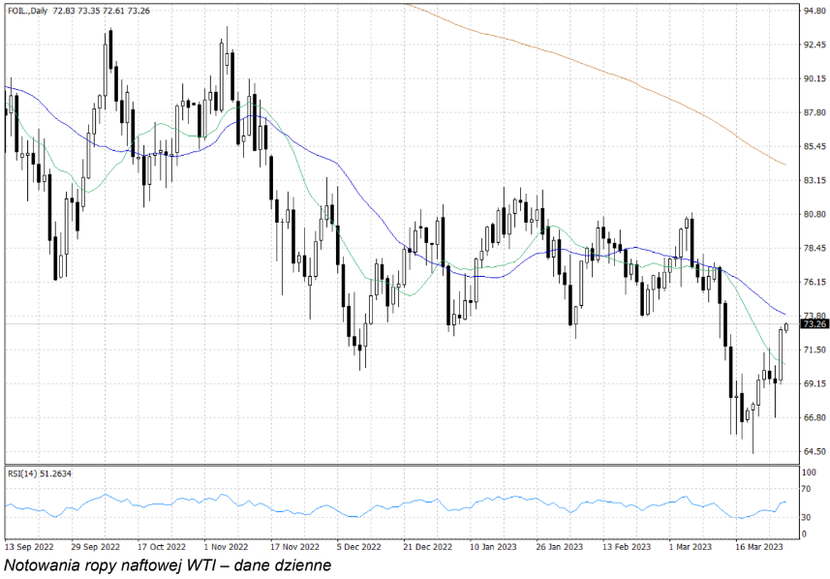Click the 83.15 price axis label
830x579 pixels.
point(815,180)
